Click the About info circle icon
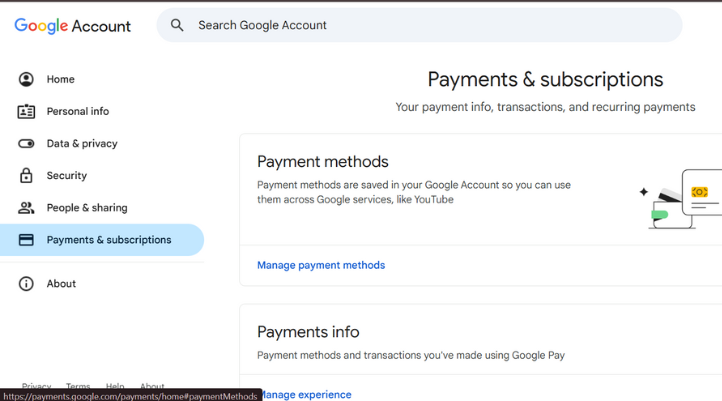Viewport: 722px width, 401px height. tap(26, 284)
